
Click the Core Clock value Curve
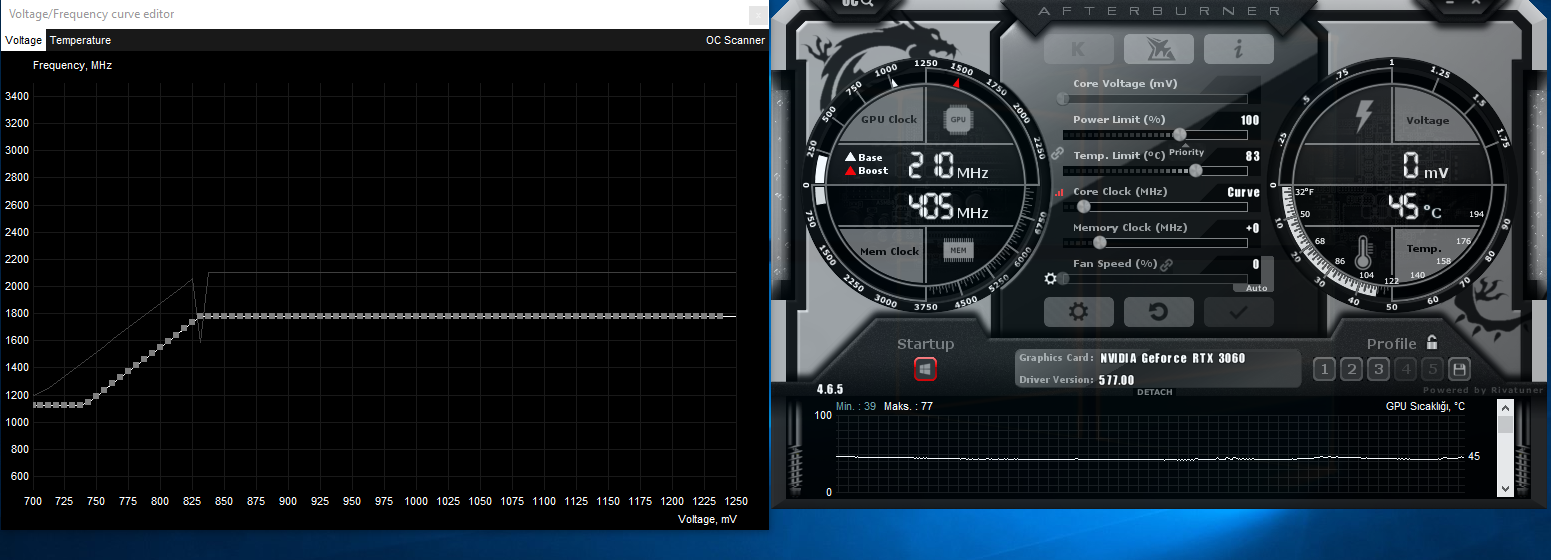click(1243, 192)
